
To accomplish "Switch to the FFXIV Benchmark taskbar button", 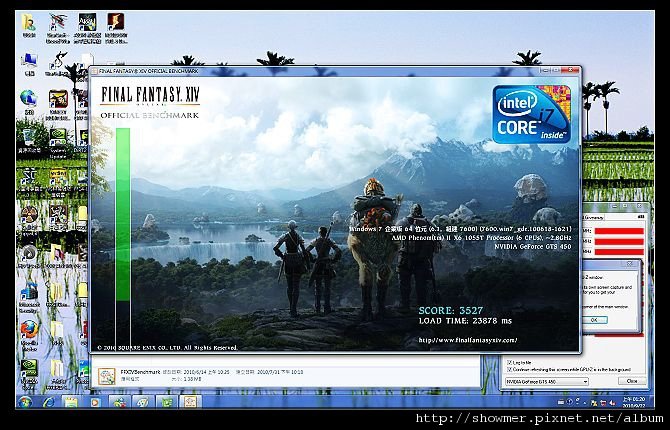I will (x=189, y=402).
